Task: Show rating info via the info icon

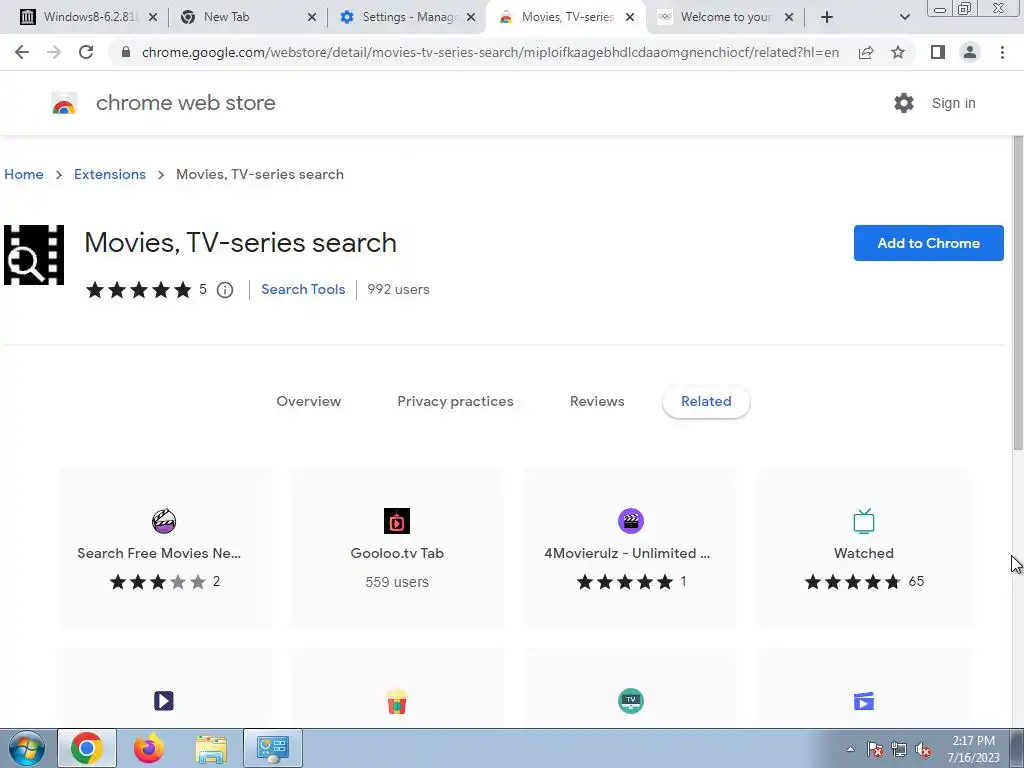Action: click(225, 290)
